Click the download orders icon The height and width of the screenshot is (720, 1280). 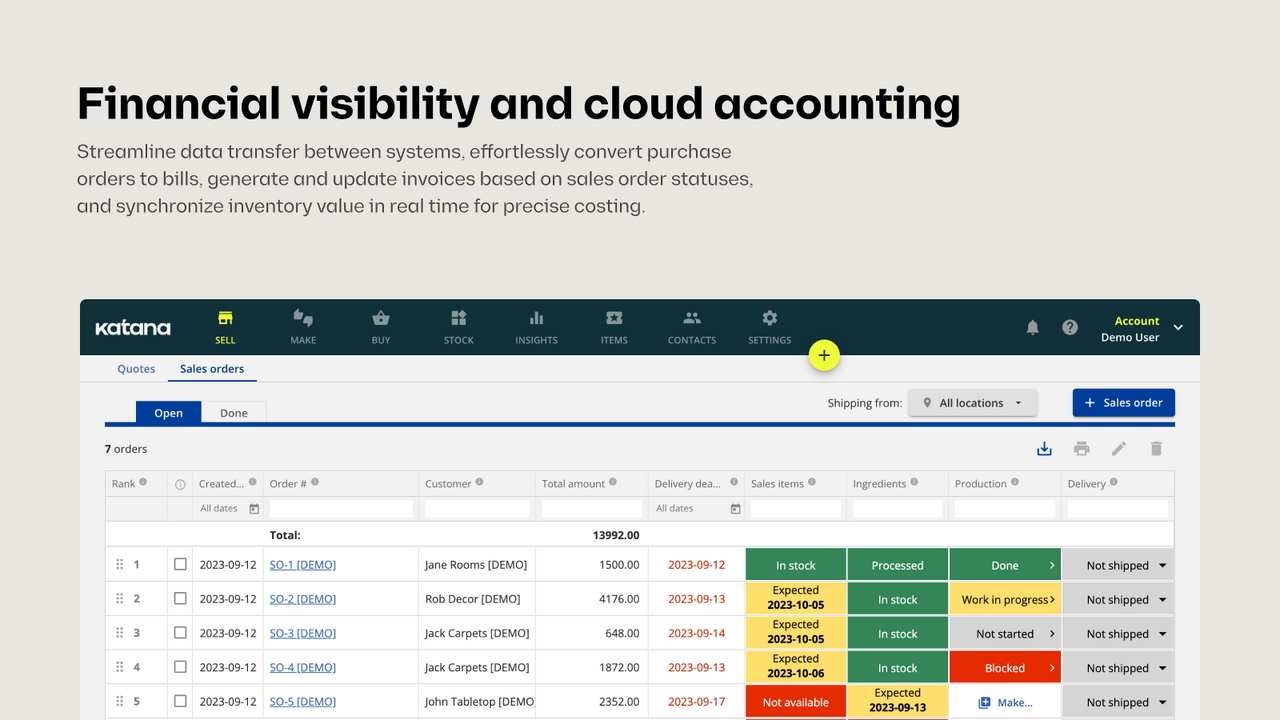click(x=1044, y=448)
